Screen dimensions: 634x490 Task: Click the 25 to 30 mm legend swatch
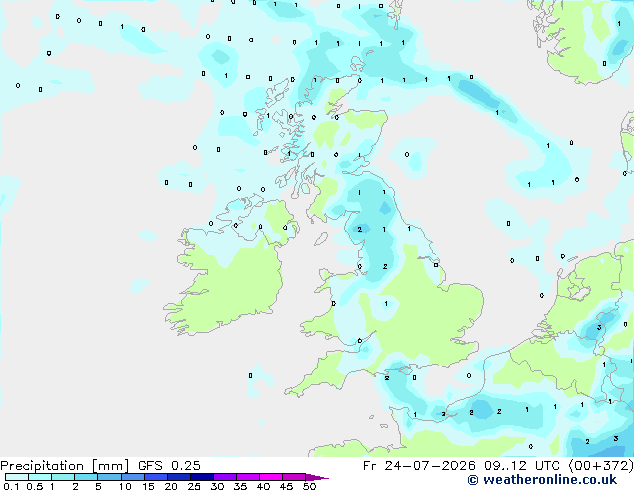201,477
